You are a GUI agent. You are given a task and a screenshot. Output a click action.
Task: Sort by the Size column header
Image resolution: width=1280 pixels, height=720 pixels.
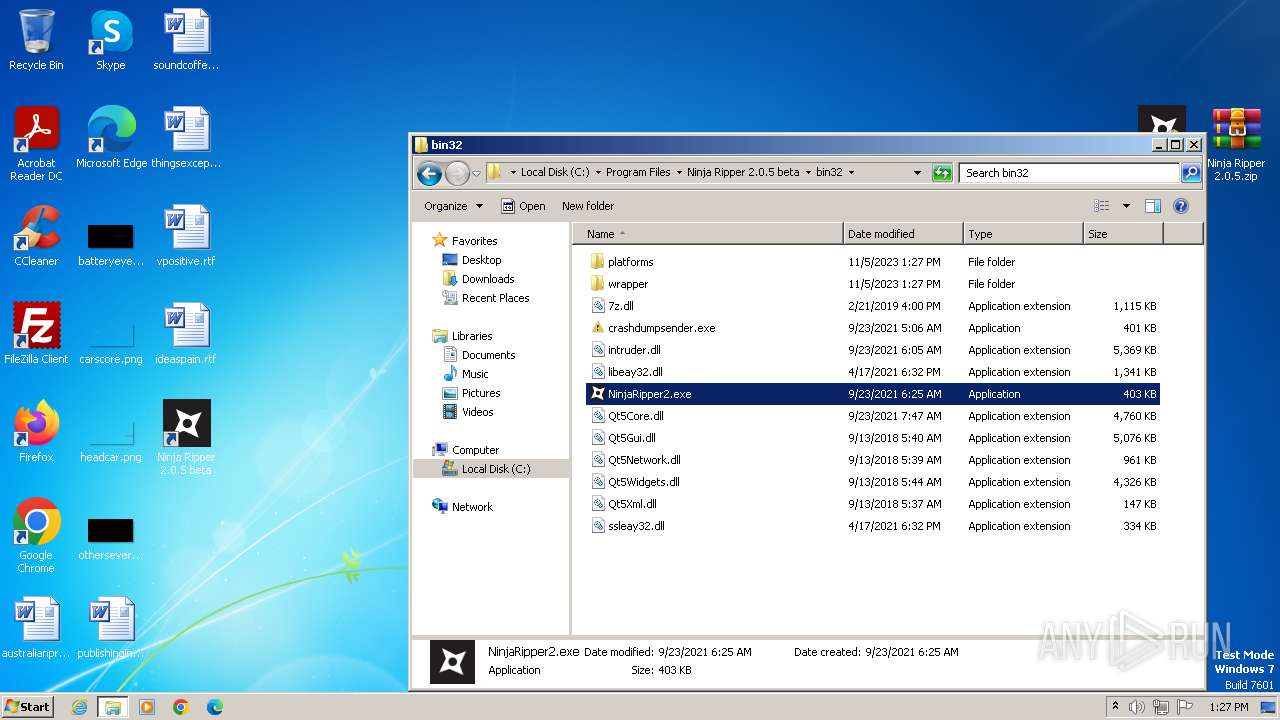click(x=1123, y=234)
